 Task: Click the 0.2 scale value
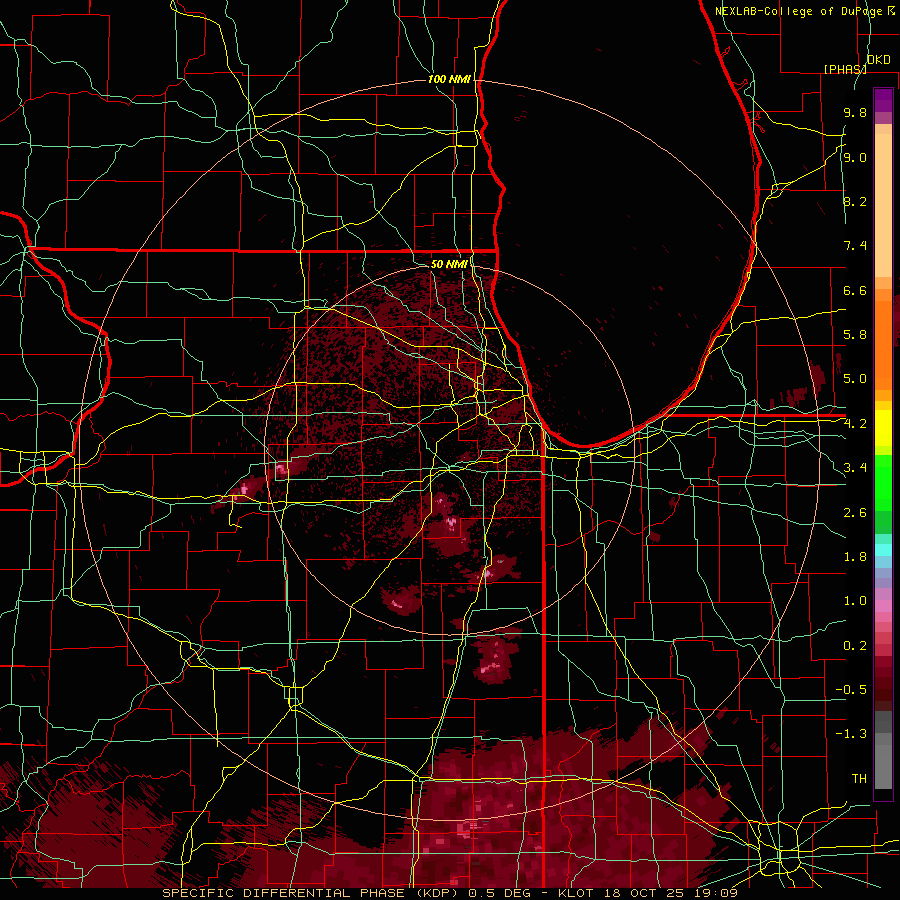(x=855, y=646)
